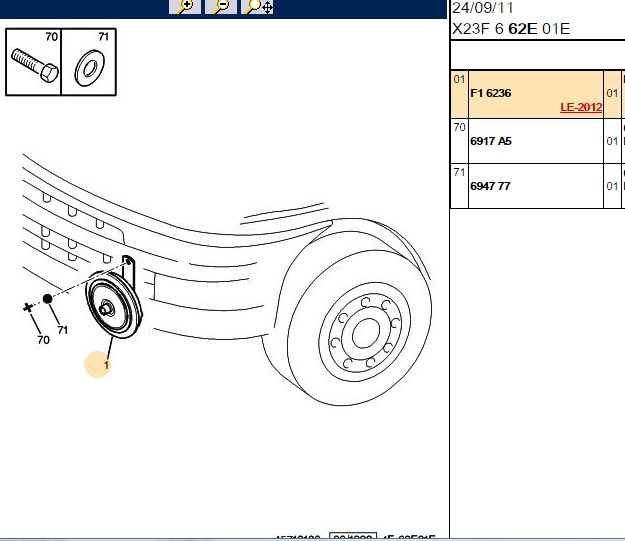Select part number 6917 A5

[x=491, y=141]
